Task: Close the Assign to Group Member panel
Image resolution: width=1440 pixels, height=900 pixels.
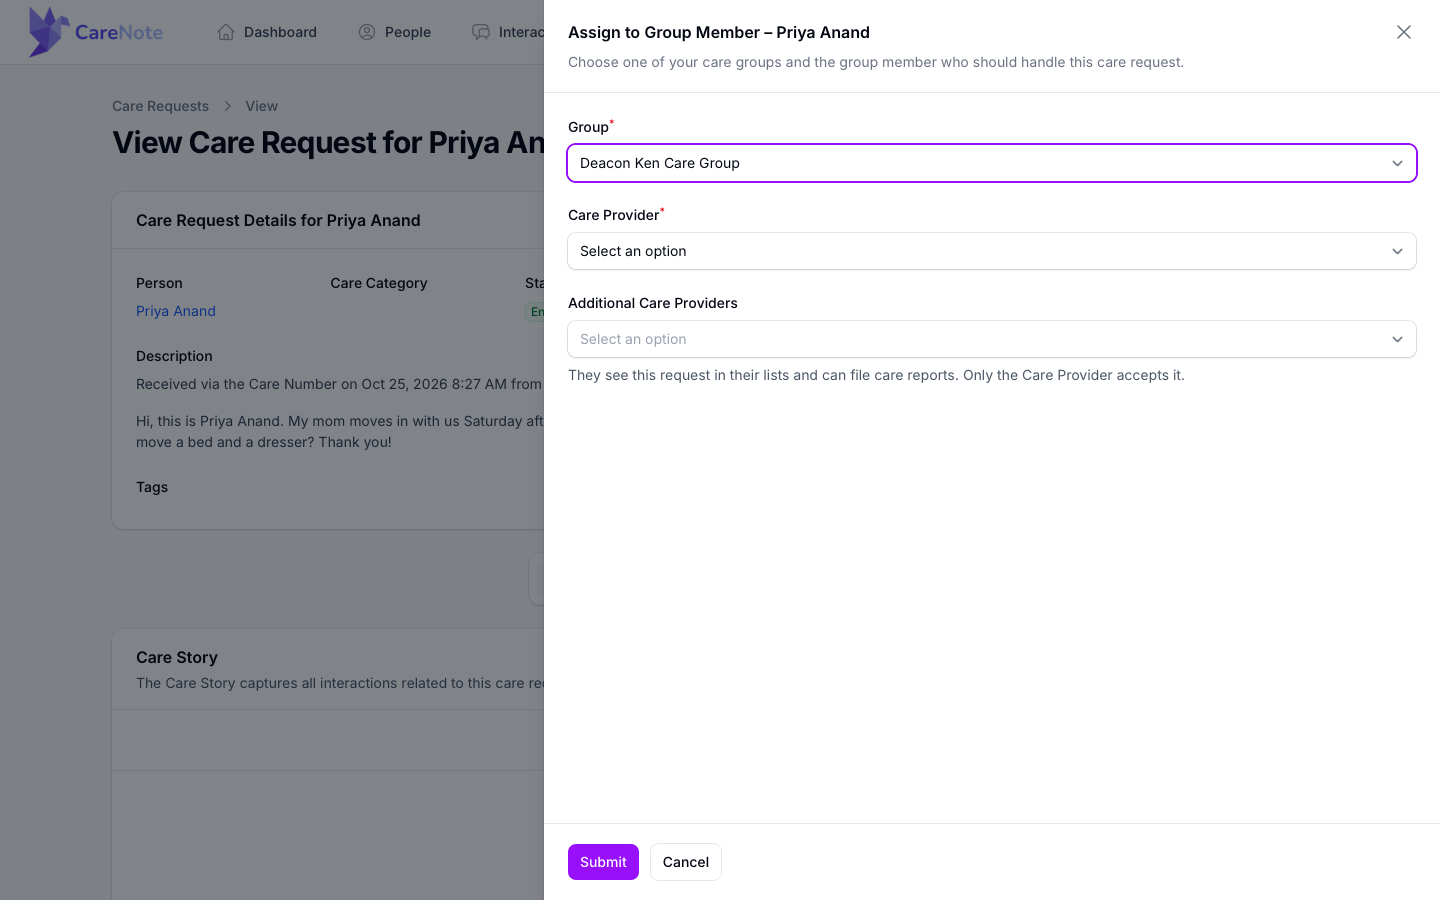Action: [x=1404, y=32]
